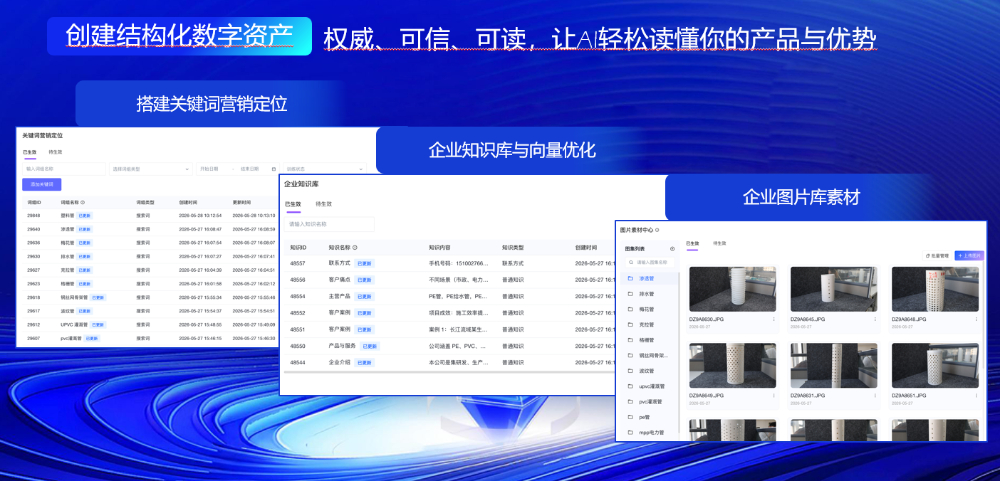Open the calendar icon in date range
This screenshot has height=481, width=1000.
tap(274, 169)
